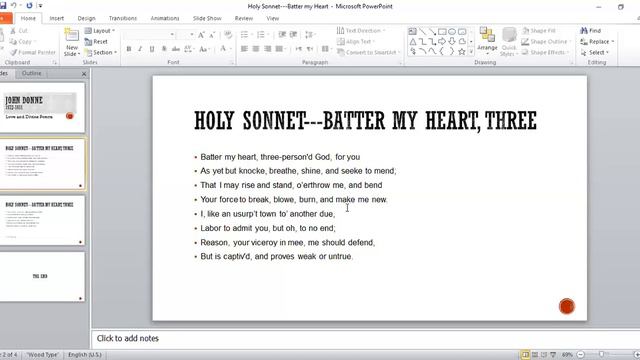The width and height of the screenshot is (640, 360).
Task: Open the Design ribbon tab
Action: tap(87, 18)
